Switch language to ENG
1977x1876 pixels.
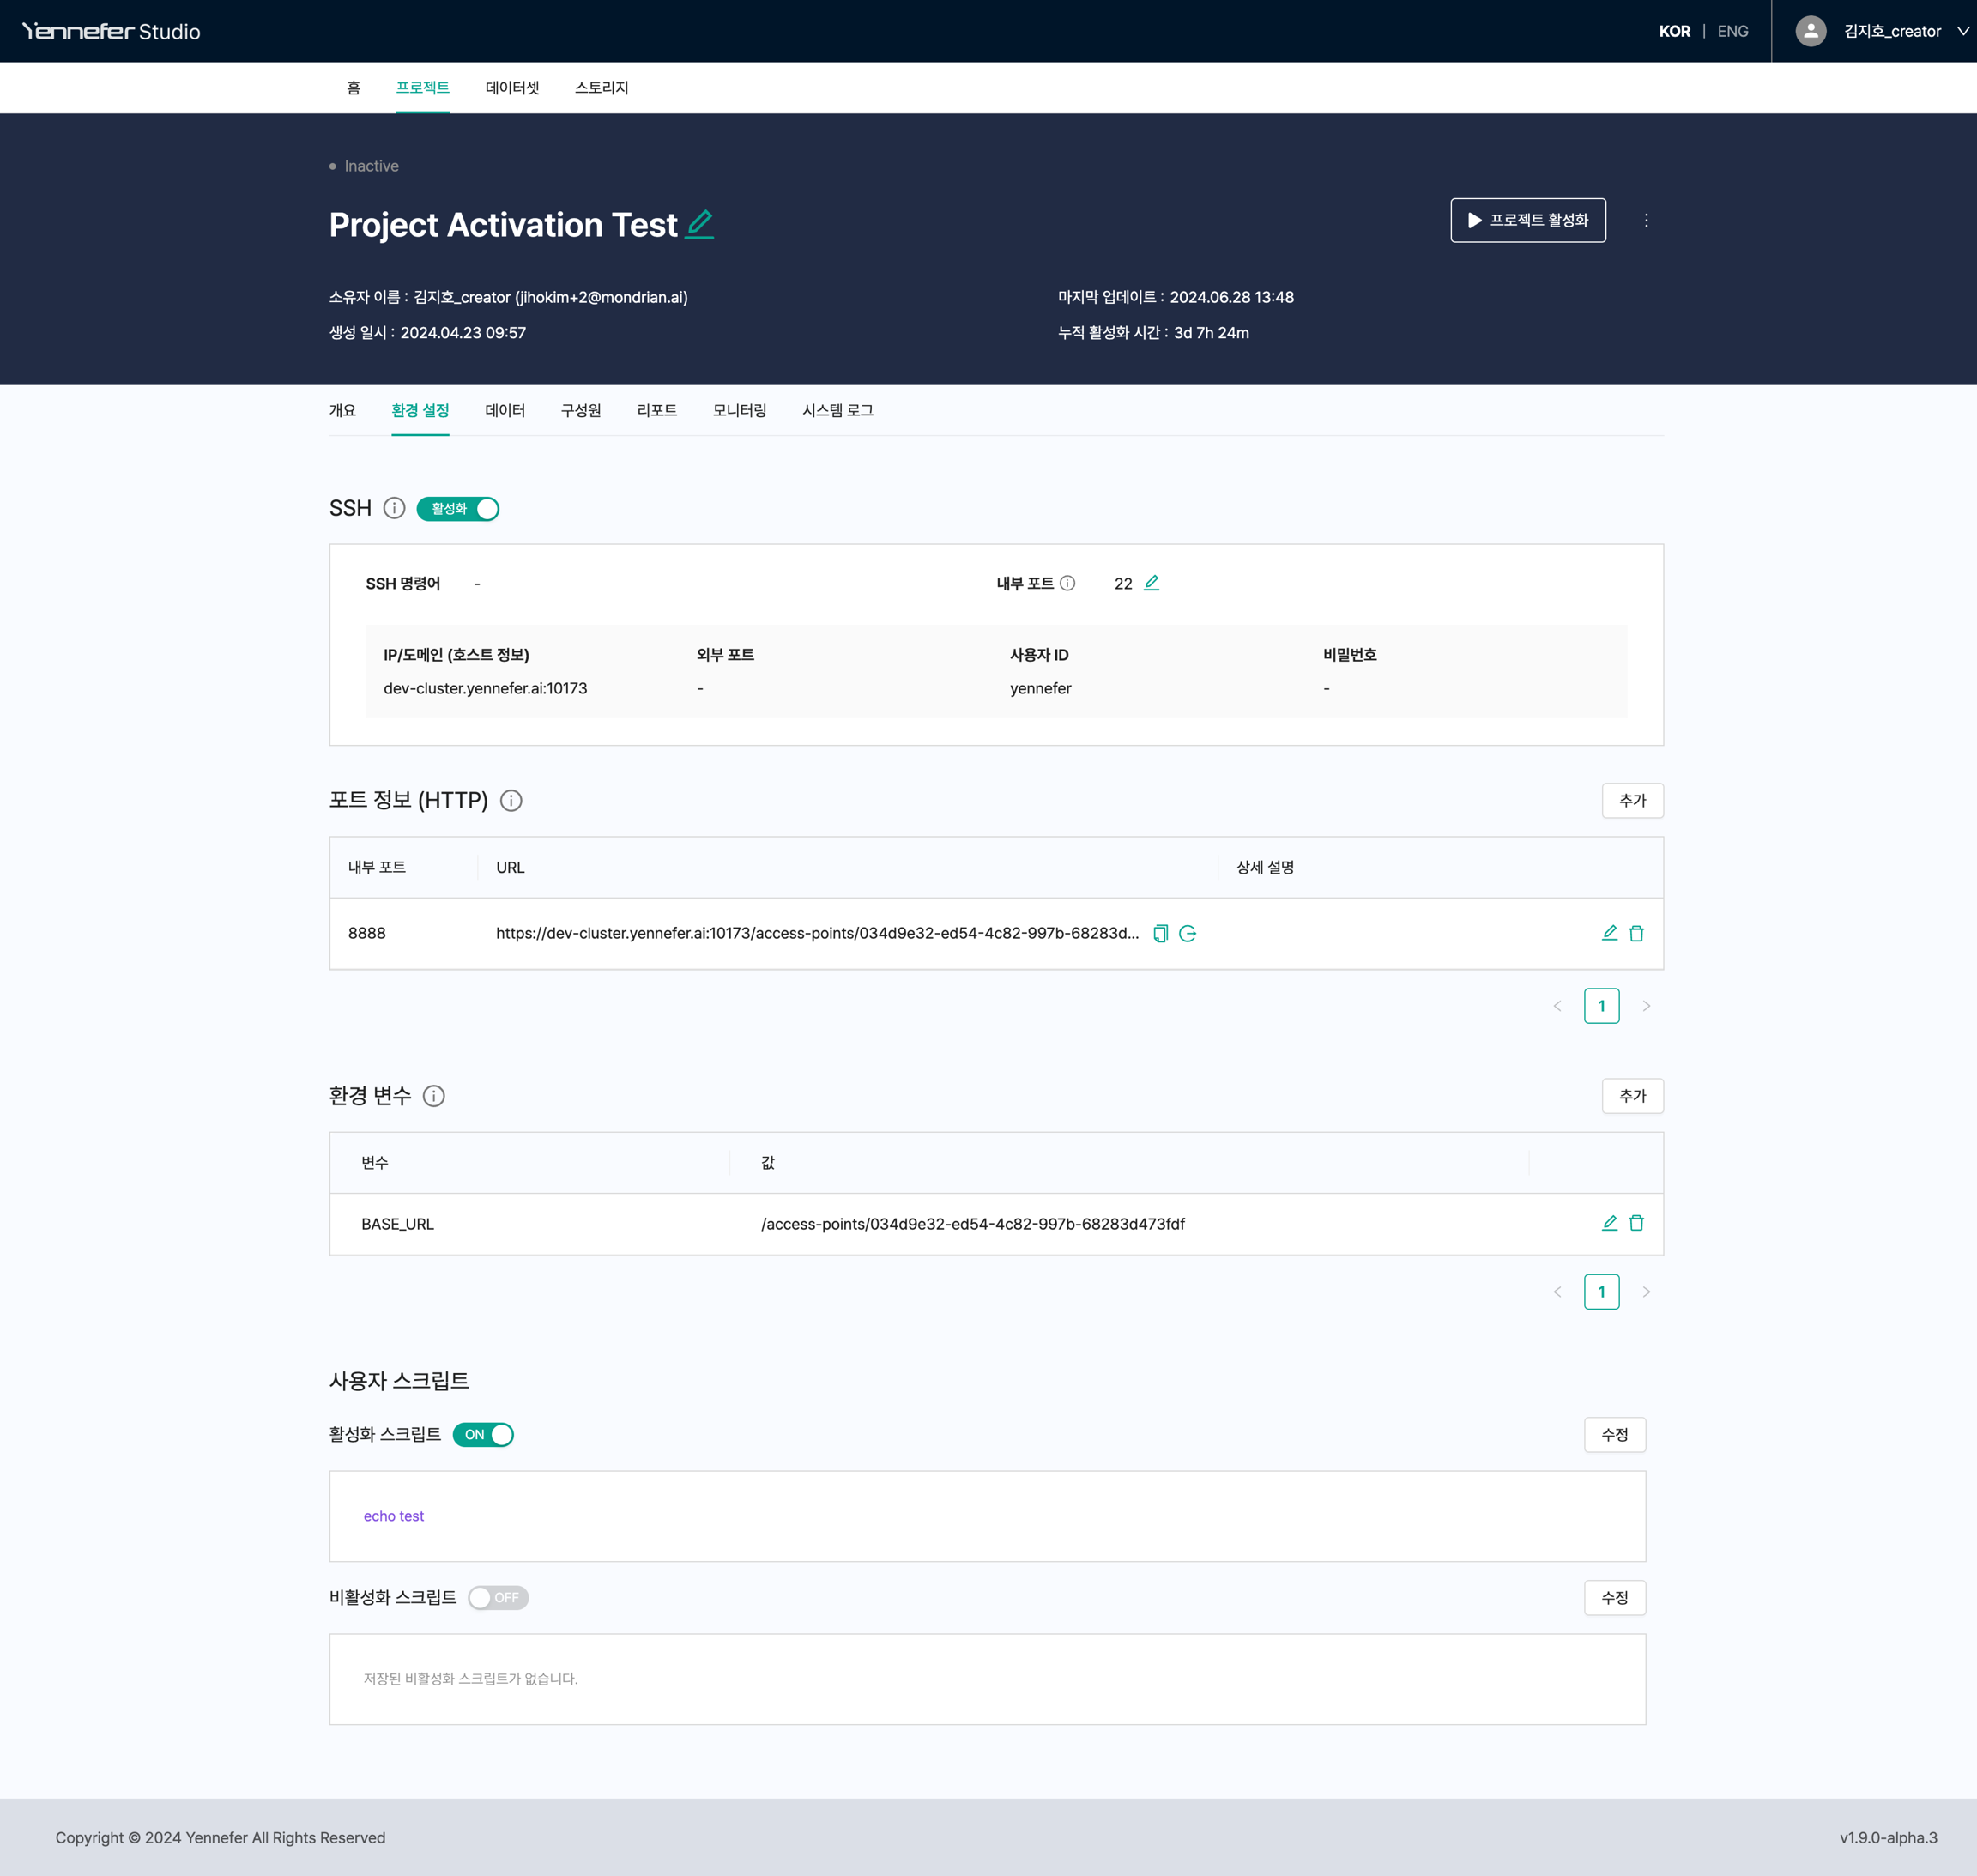1732,31
